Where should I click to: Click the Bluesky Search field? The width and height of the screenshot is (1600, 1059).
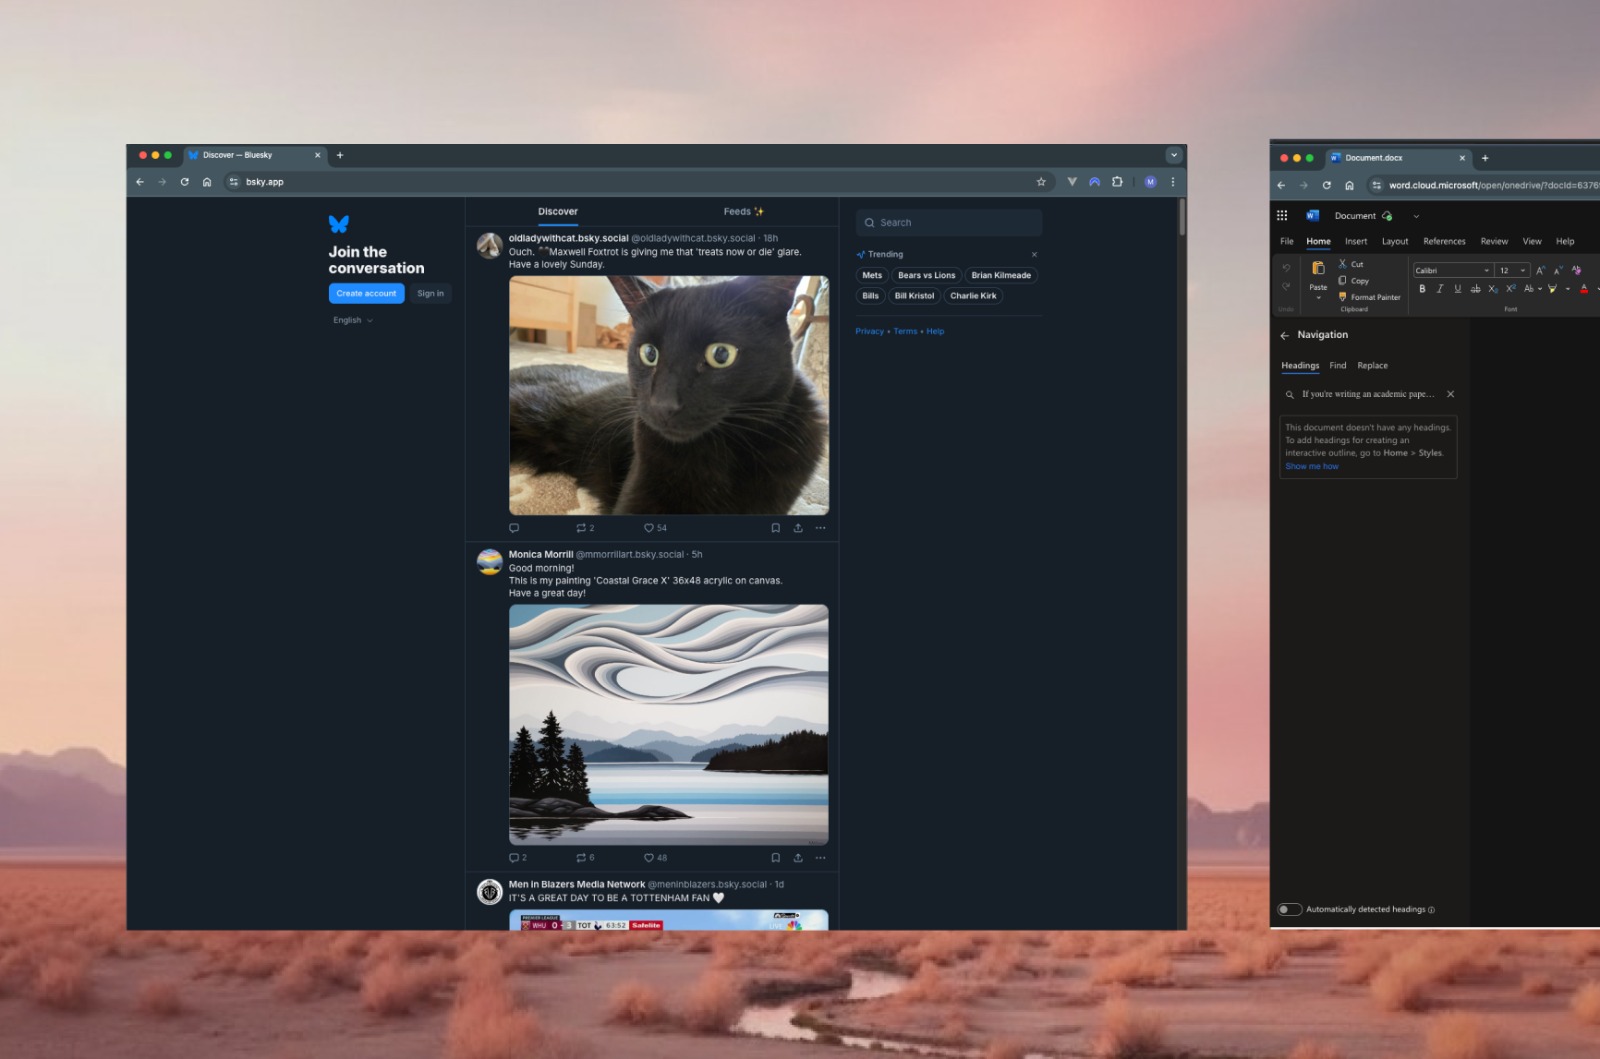[x=950, y=222]
